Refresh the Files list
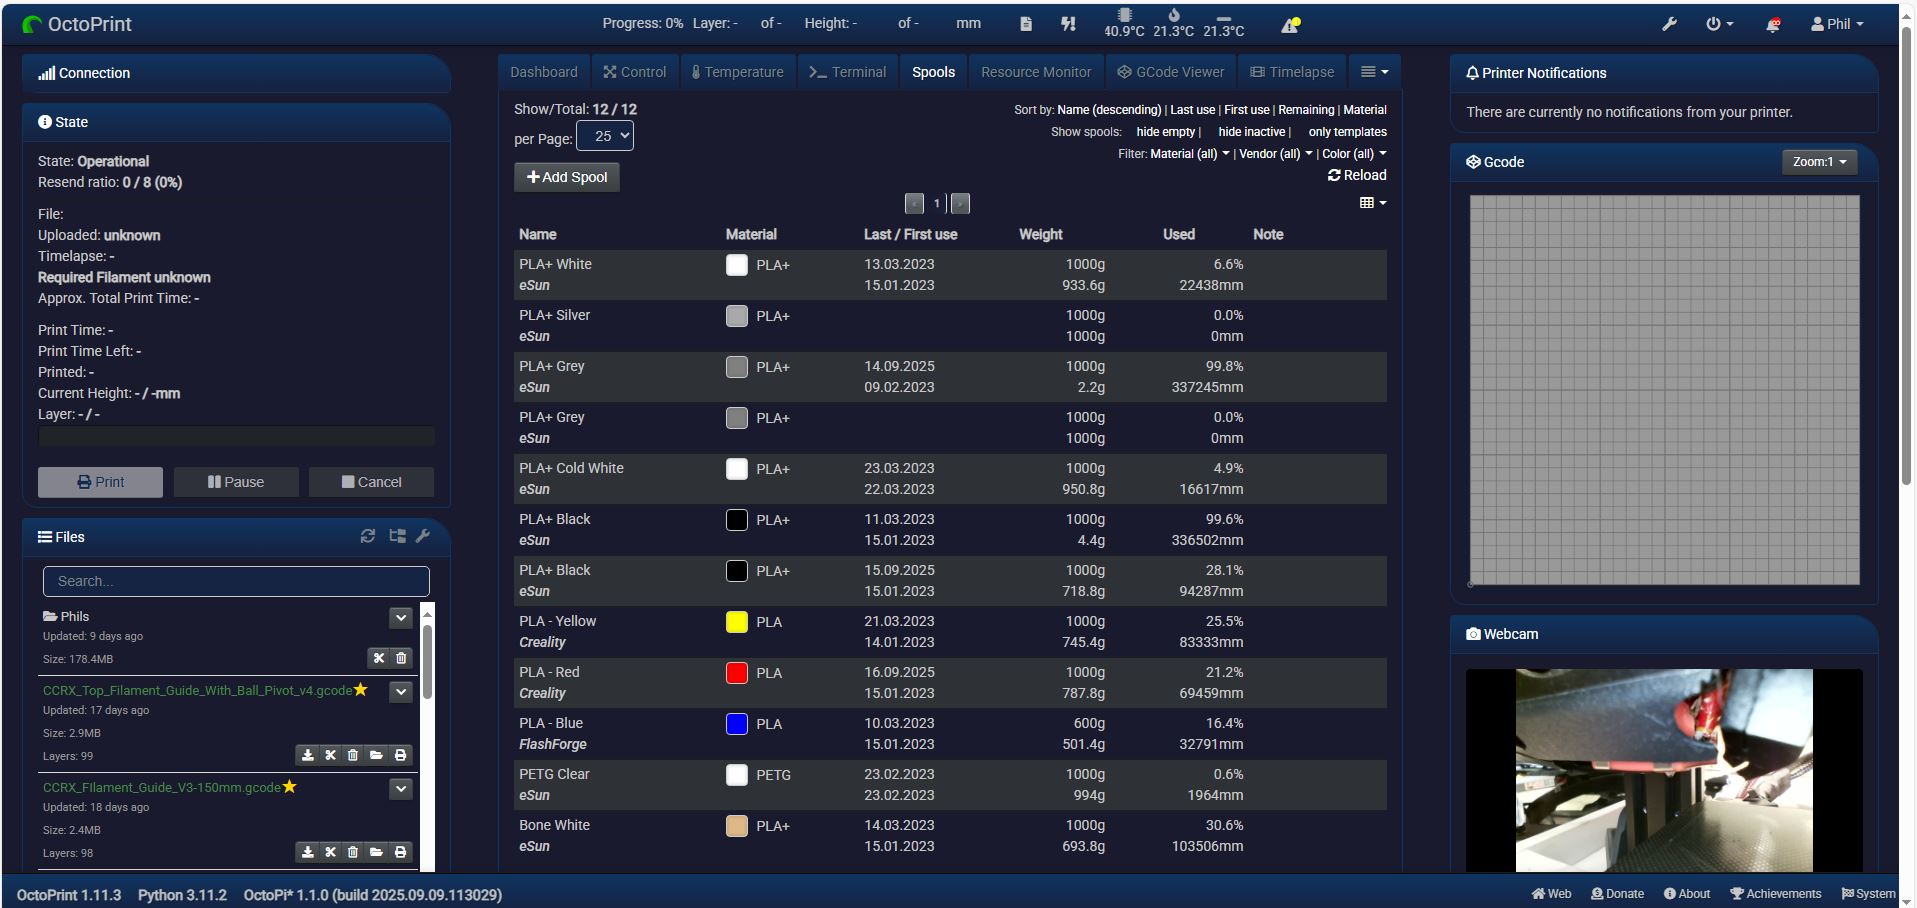Screen dimensions: 1917x908 click(368, 537)
